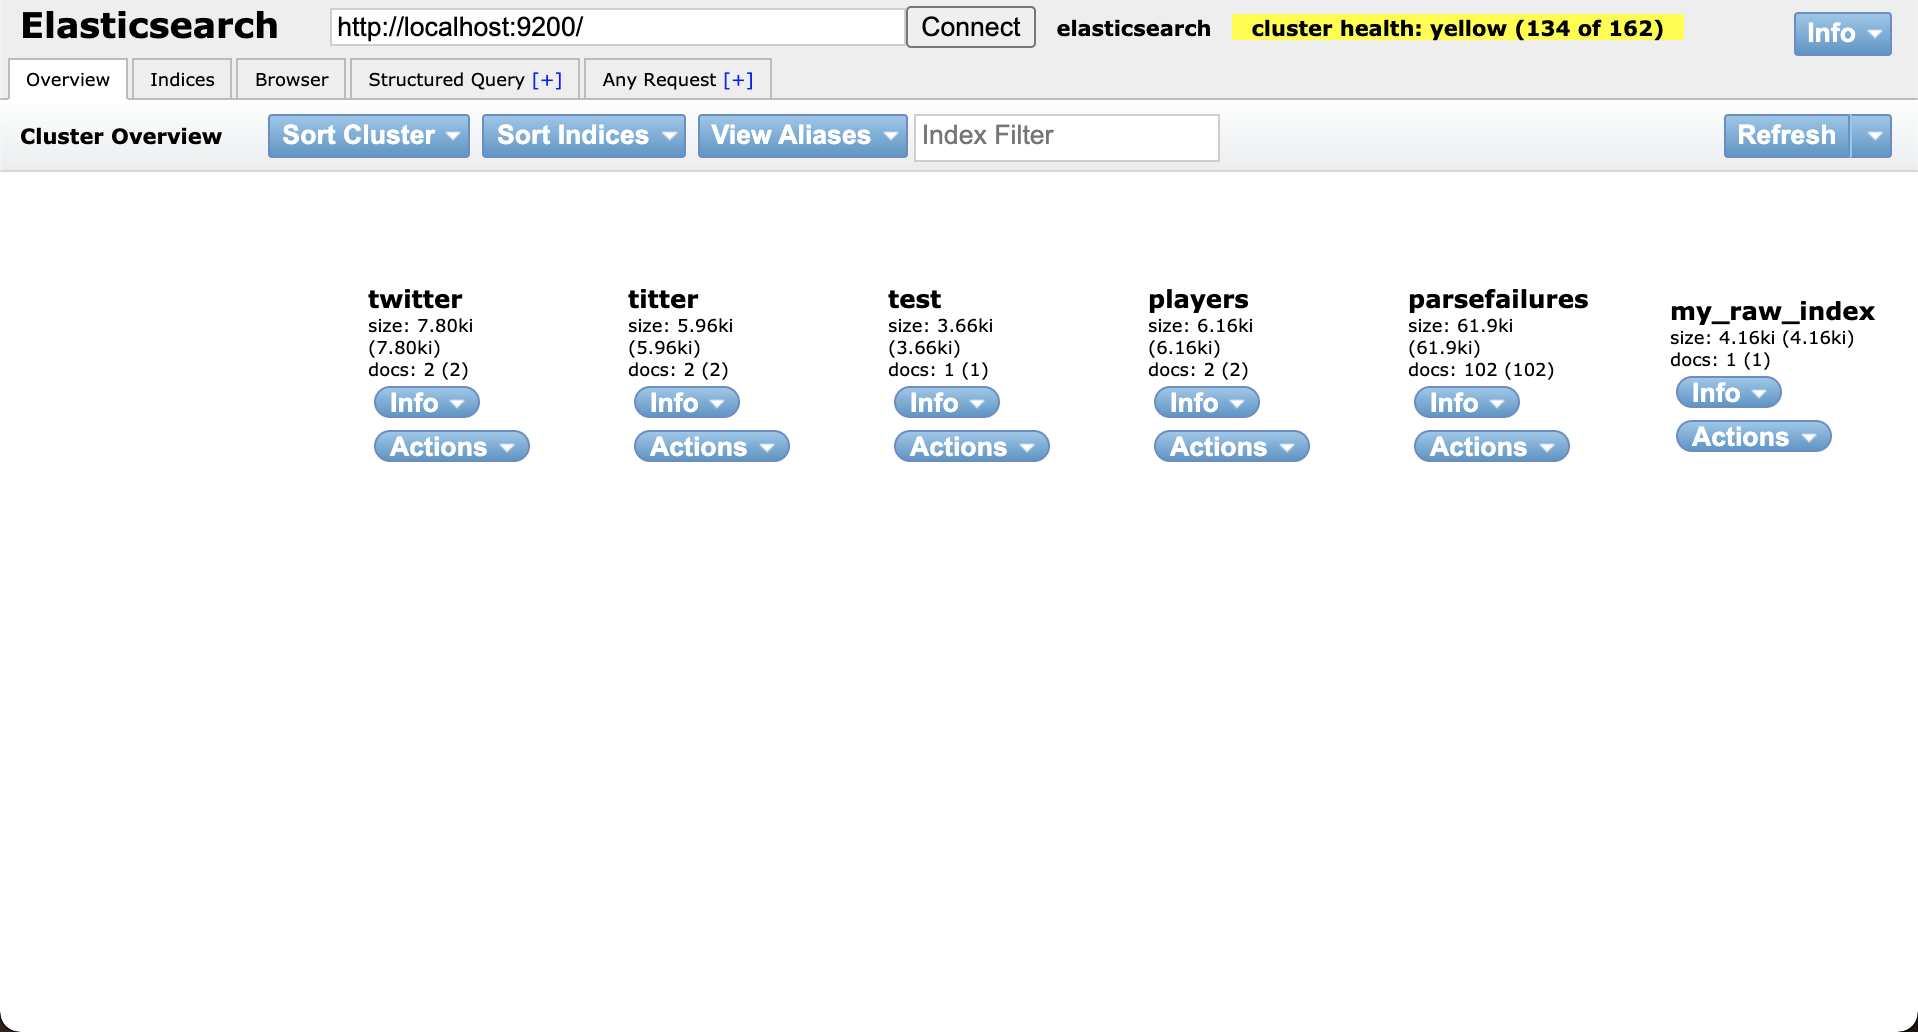The image size is (1918, 1032).
Task: Open the cluster Info dropdown at top right
Action: click(x=1841, y=33)
